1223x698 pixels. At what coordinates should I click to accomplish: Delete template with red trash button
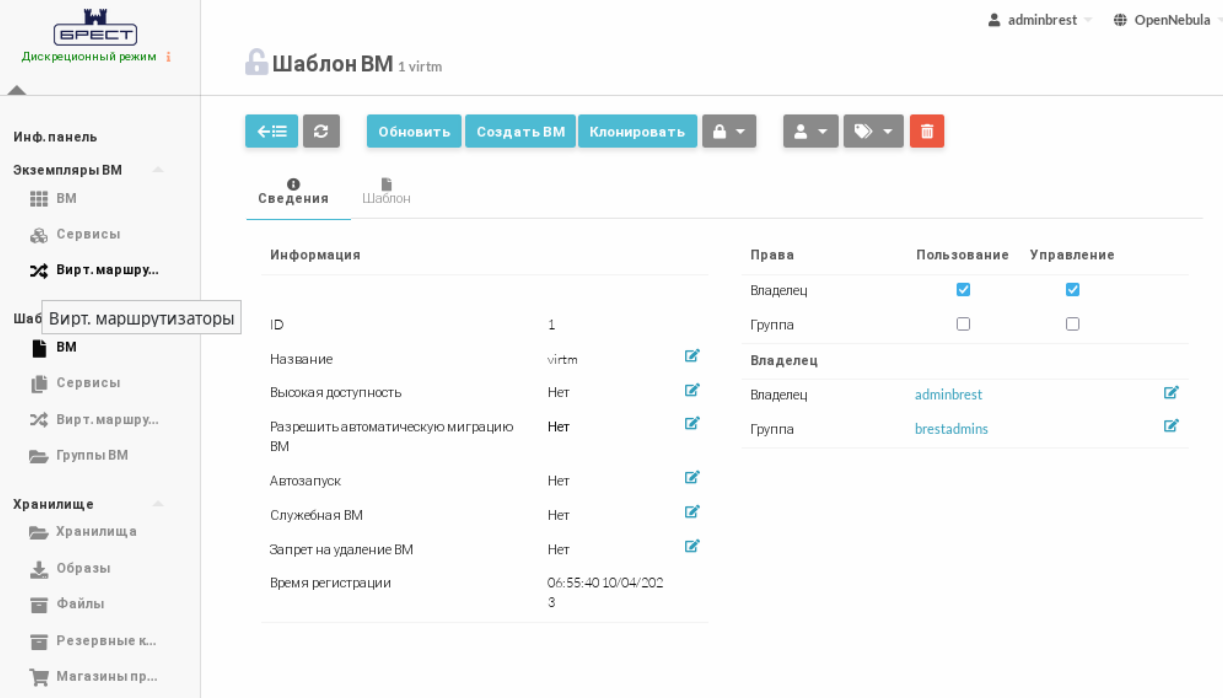(926, 132)
